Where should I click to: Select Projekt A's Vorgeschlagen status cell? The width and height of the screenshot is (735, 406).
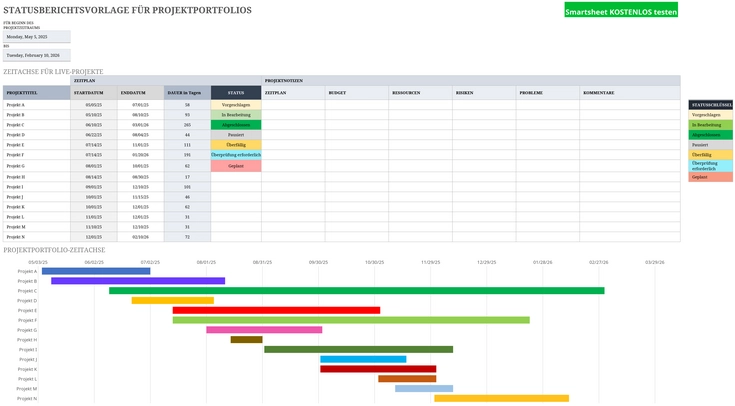click(x=236, y=105)
